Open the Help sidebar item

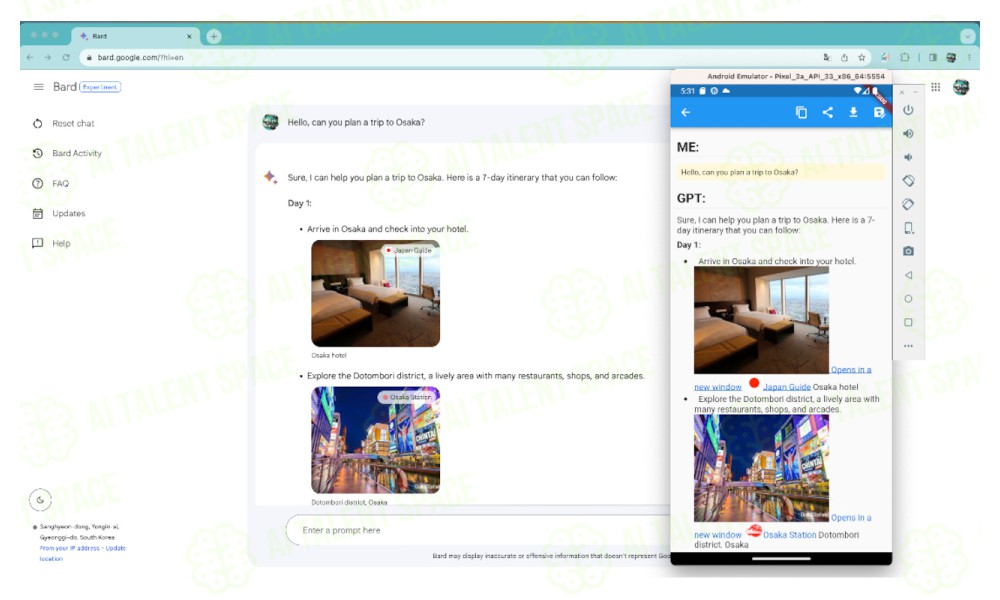pyautogui.click(x=52, y=244)
